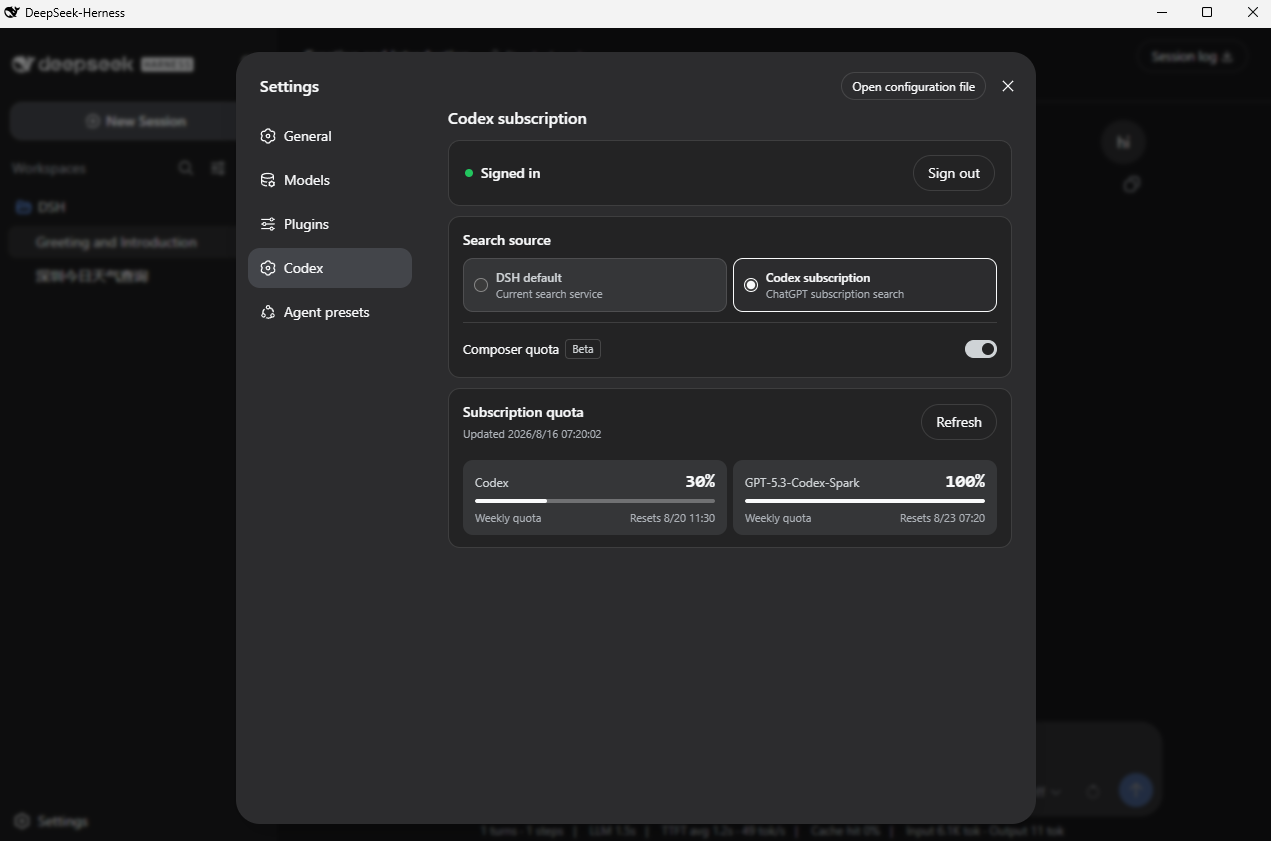Click the 'Search source' heading
The width and height of the screenshot is (1271, 841).
507,240
